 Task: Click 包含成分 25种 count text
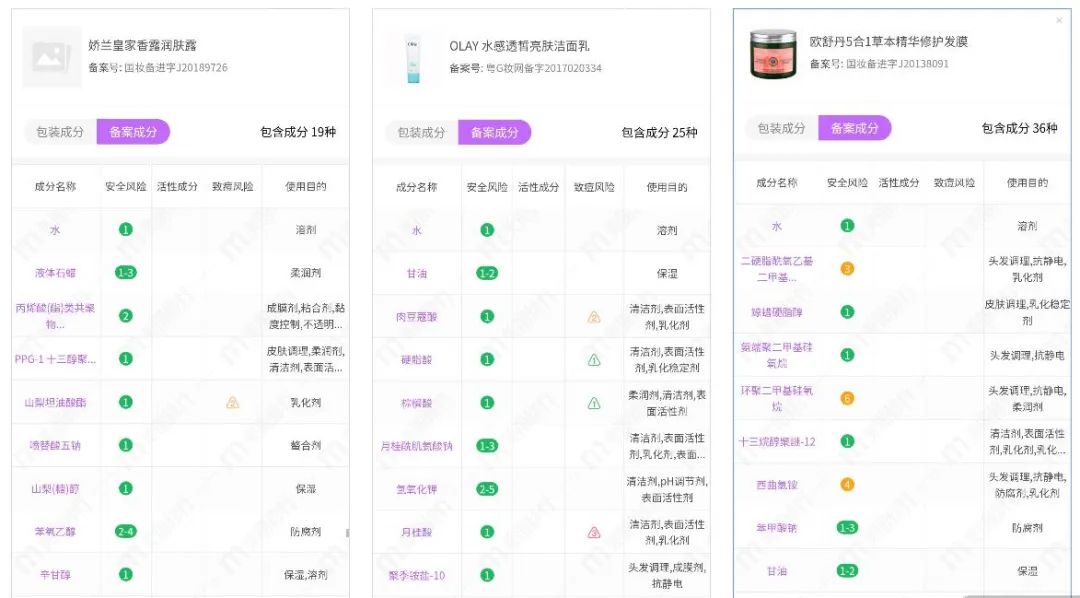660,132
